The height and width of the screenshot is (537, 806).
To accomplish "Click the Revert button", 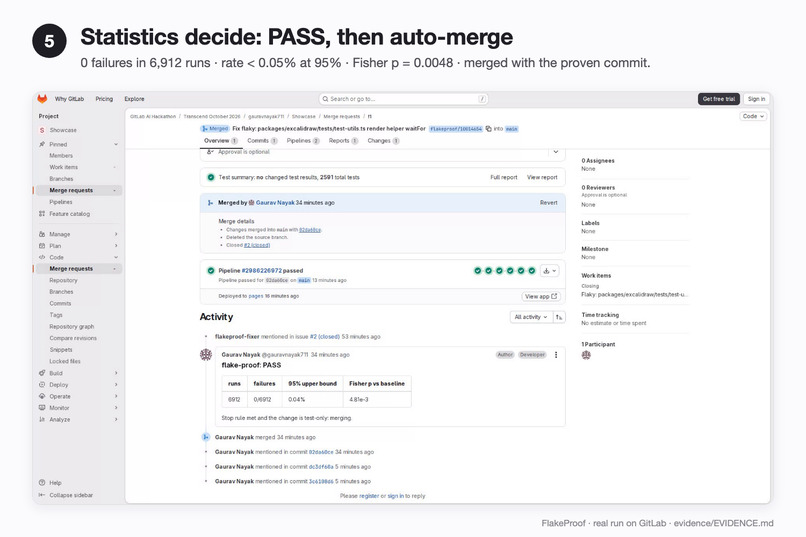I will pos(548,203).
